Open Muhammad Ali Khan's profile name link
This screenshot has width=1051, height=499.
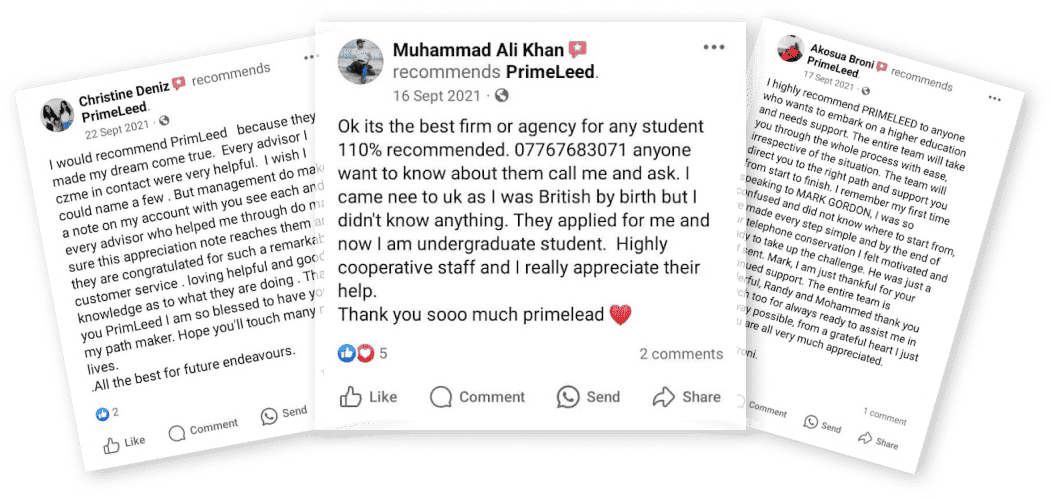tap(478, 50)
